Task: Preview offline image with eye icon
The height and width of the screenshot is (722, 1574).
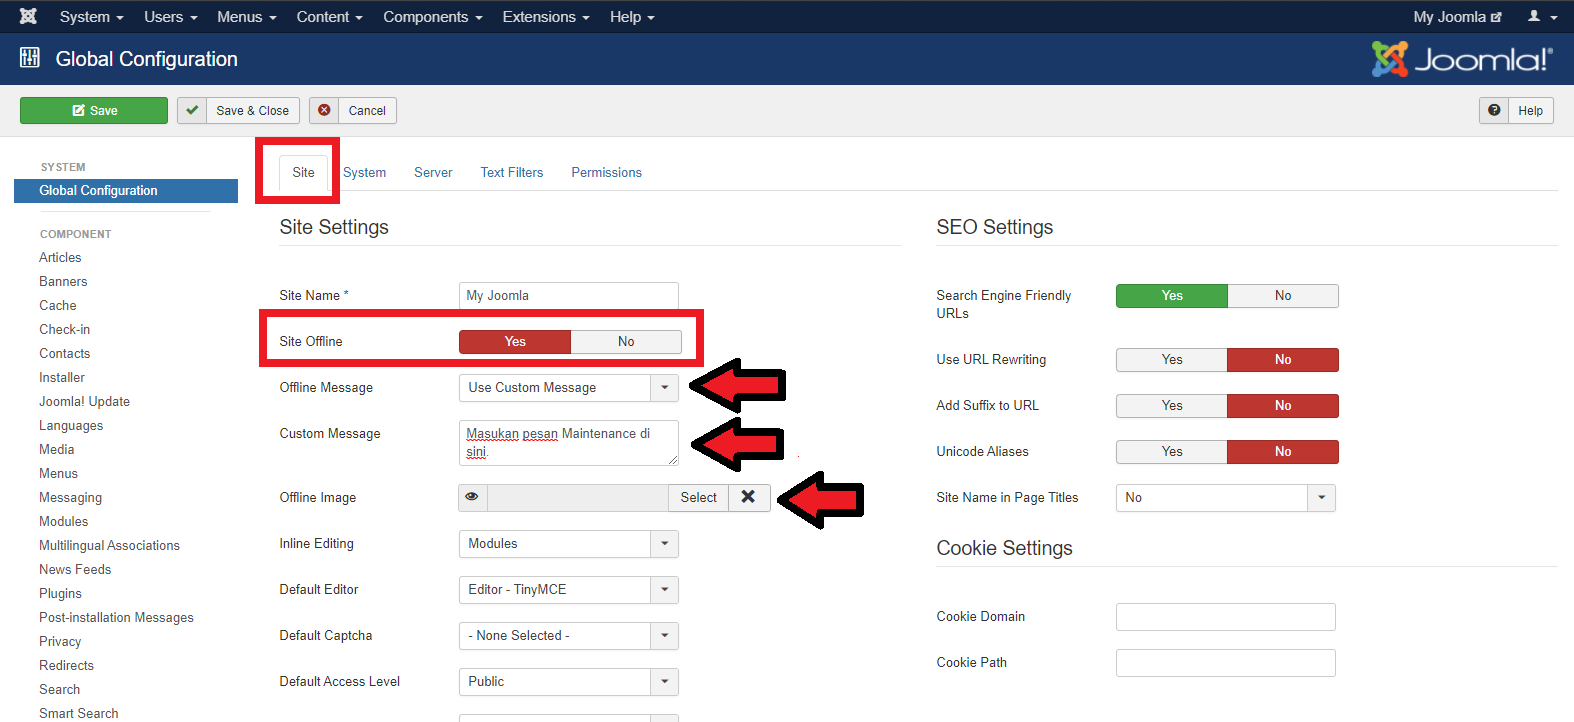Action: (472, 497)
